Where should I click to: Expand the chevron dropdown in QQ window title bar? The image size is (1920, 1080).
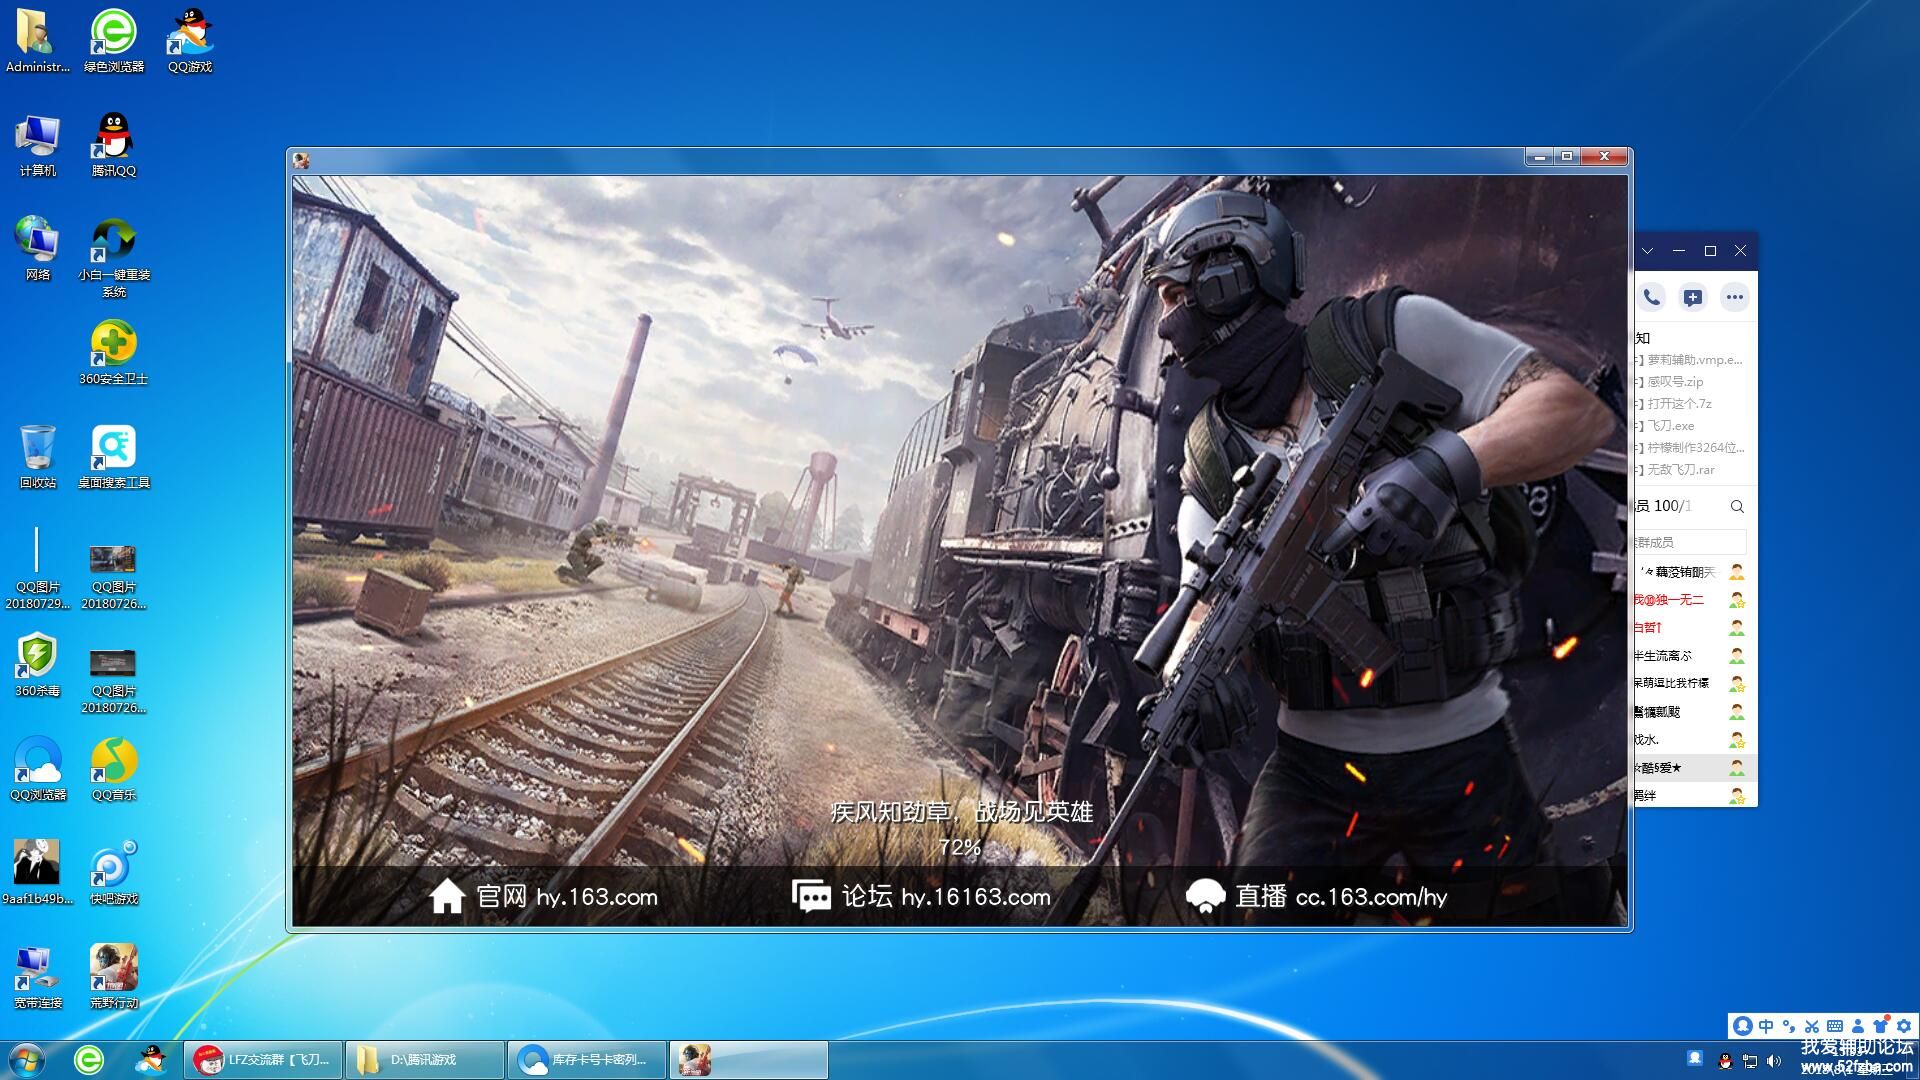pos(1647,251)
